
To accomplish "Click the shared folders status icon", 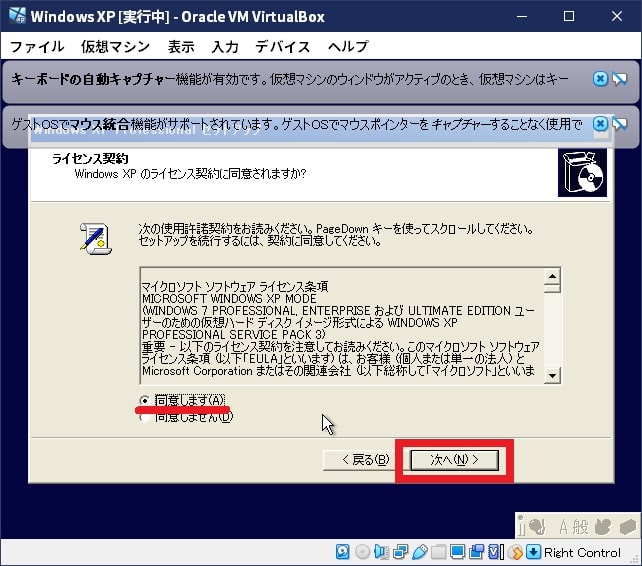I will (438, 552).
